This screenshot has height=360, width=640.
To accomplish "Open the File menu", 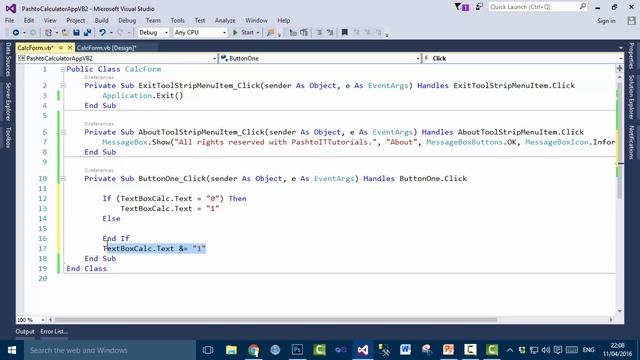I will [x=9, y=20].
